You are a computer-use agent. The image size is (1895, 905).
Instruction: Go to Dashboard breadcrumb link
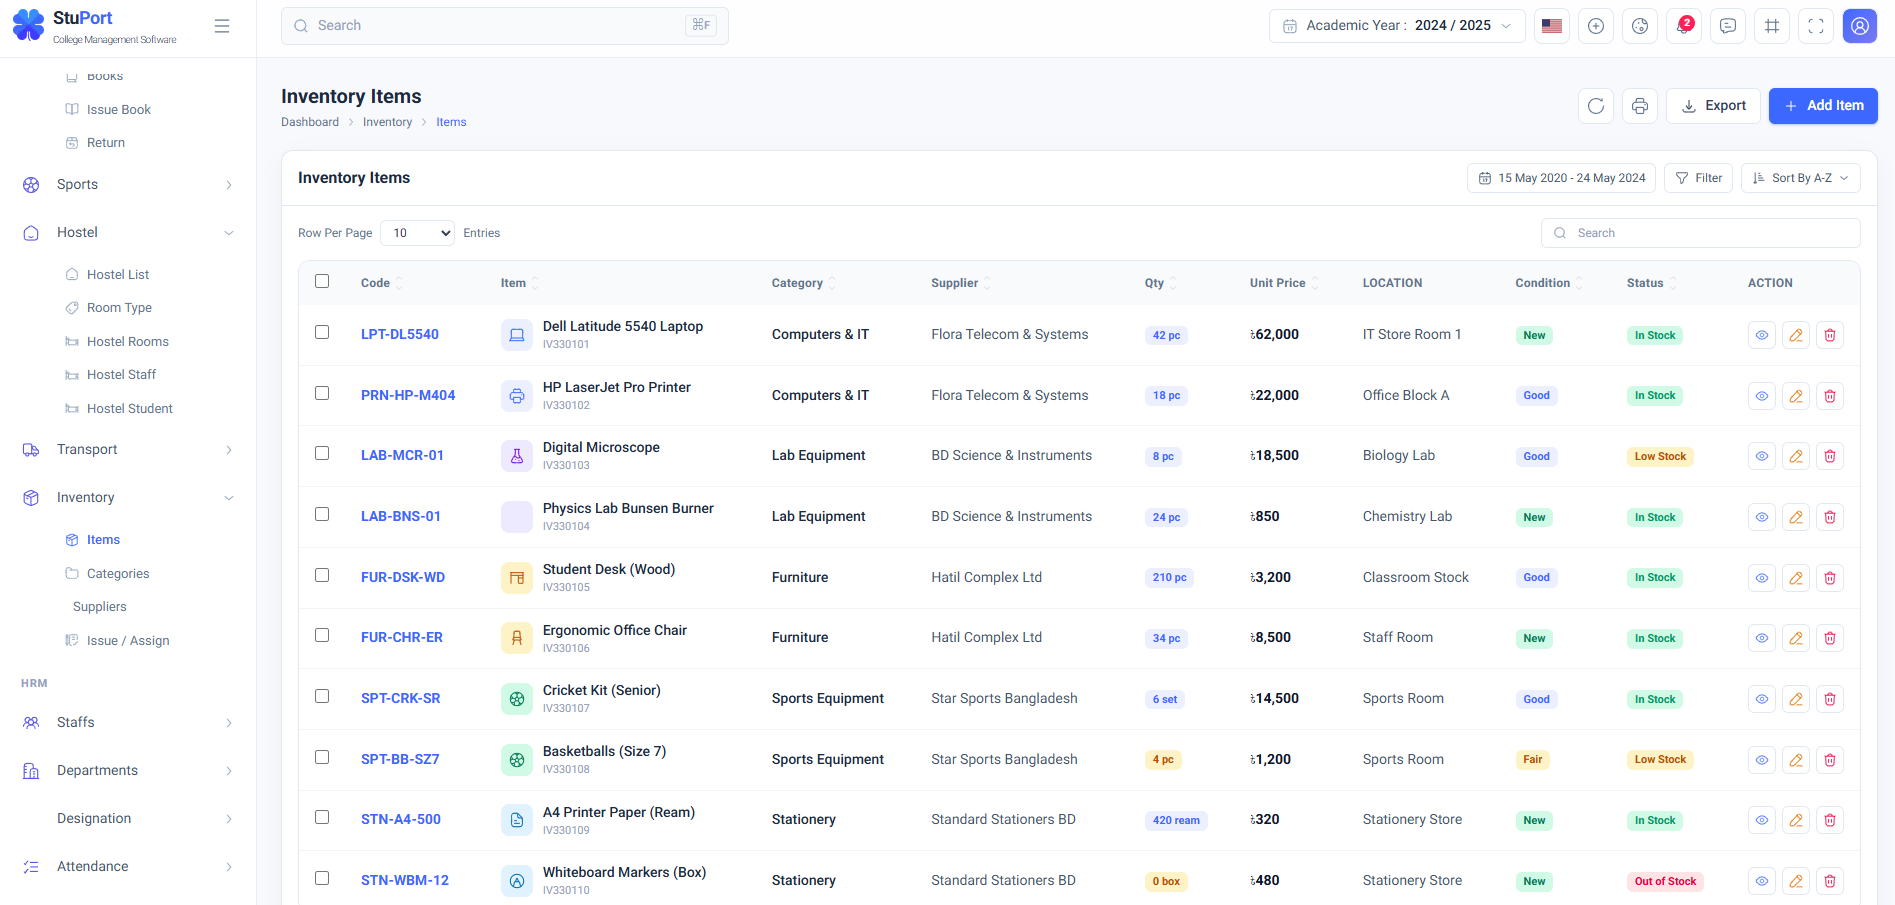point(310,122)
